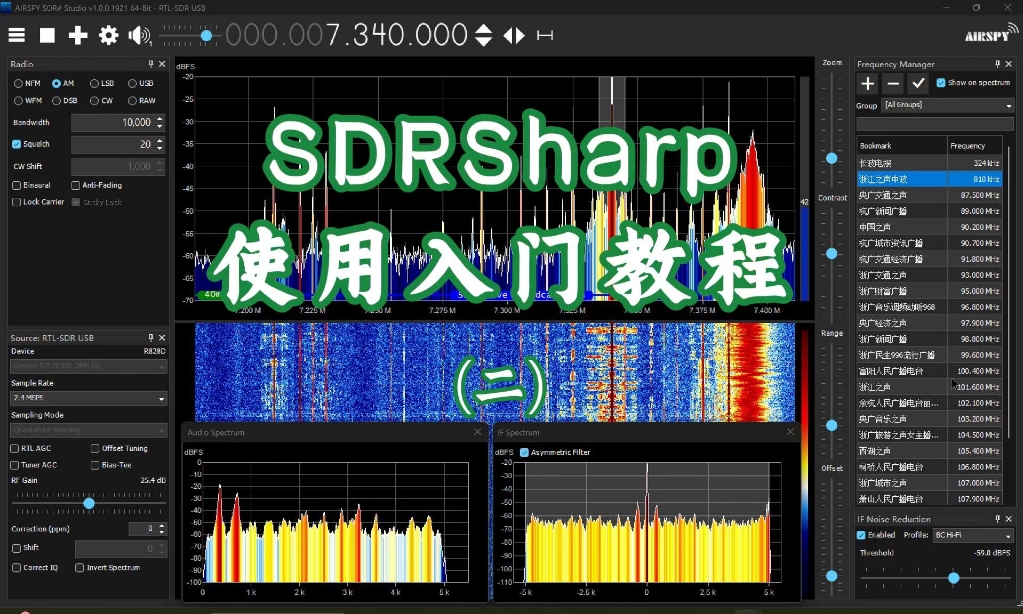Adjust the Contrast slider handle

point(831,253)
